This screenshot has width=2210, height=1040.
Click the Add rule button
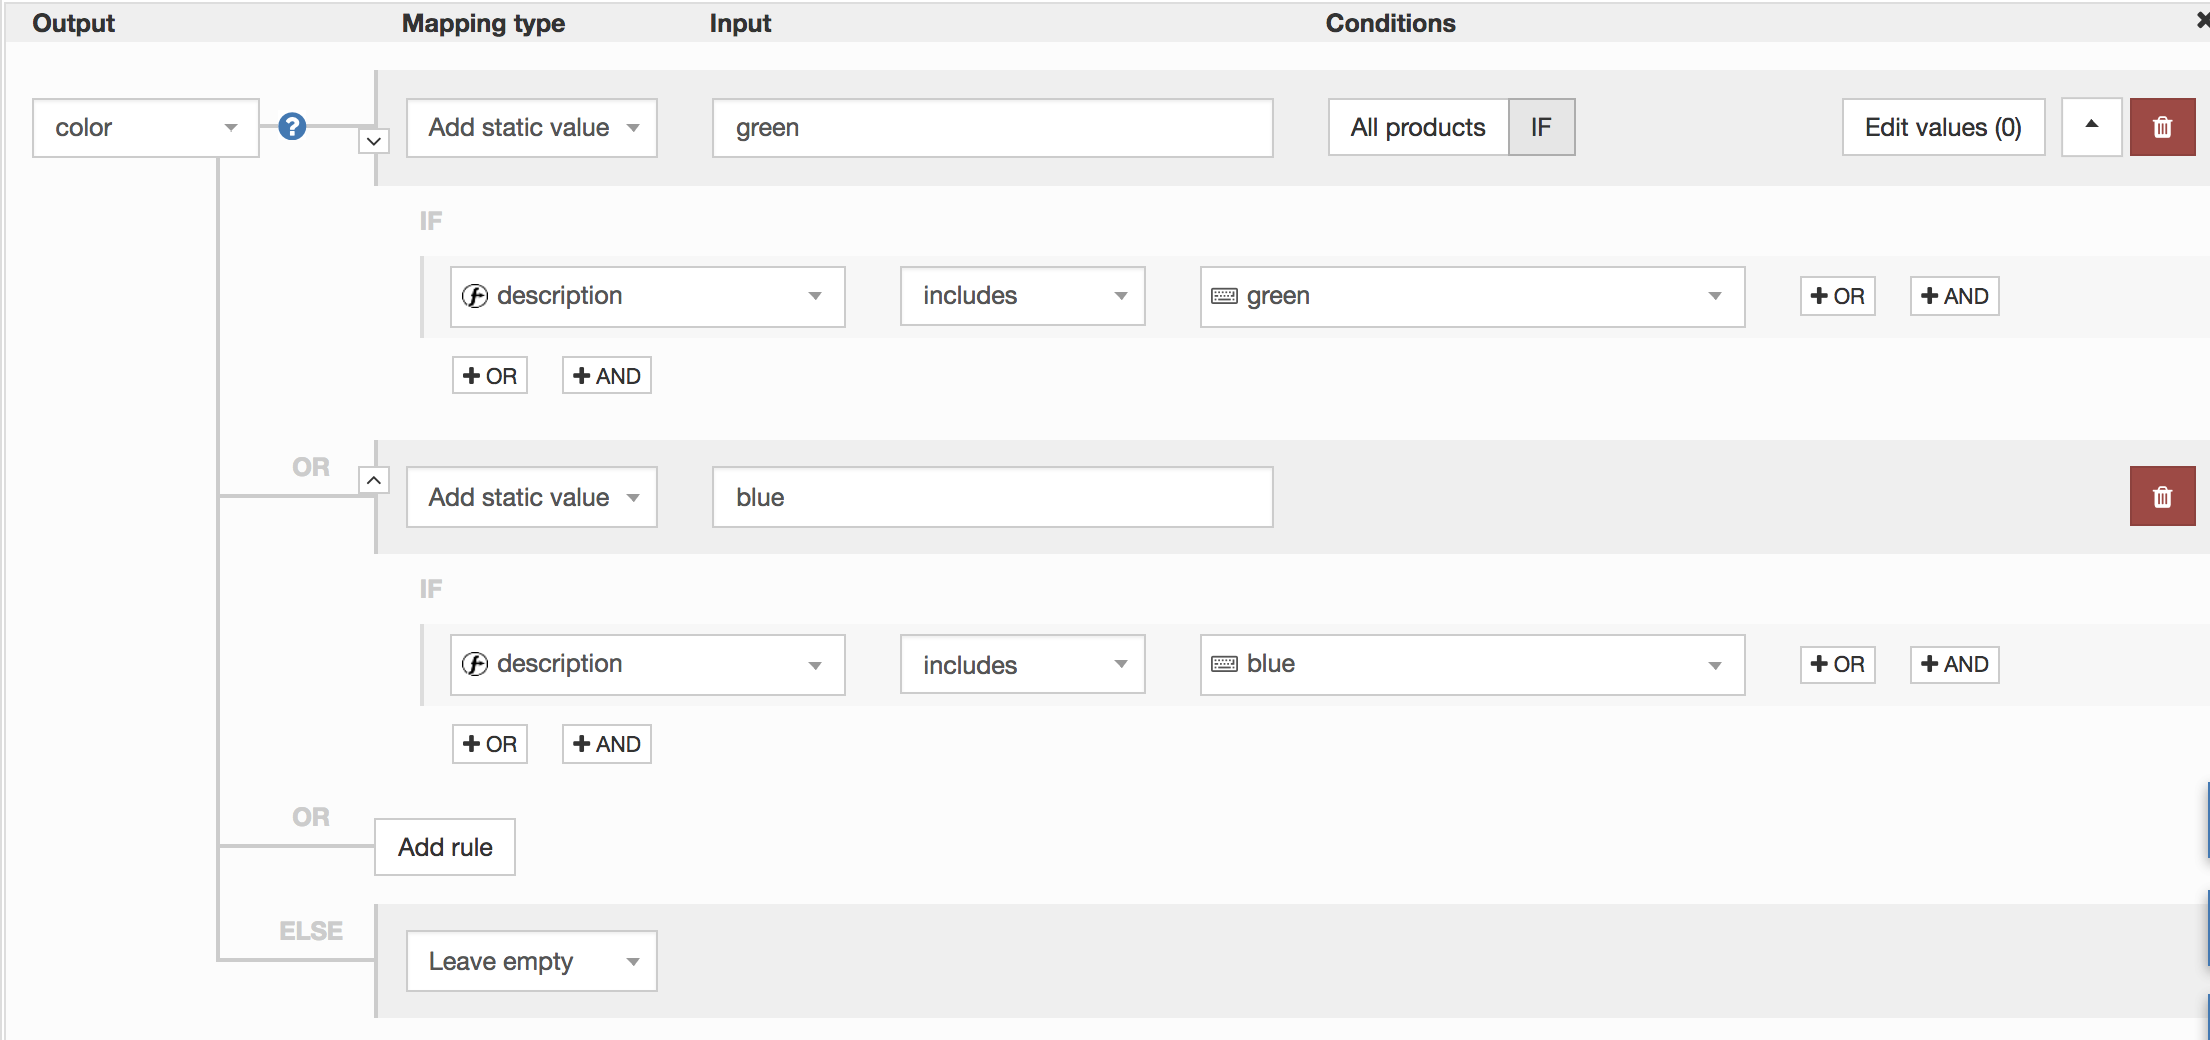point(445,847)
